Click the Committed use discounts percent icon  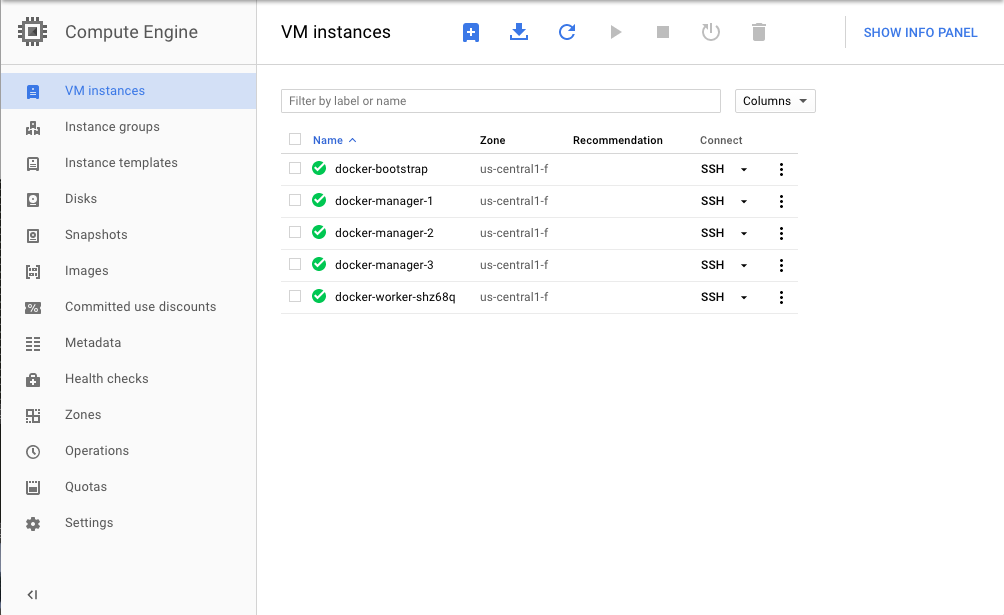[x=33, y=308]
